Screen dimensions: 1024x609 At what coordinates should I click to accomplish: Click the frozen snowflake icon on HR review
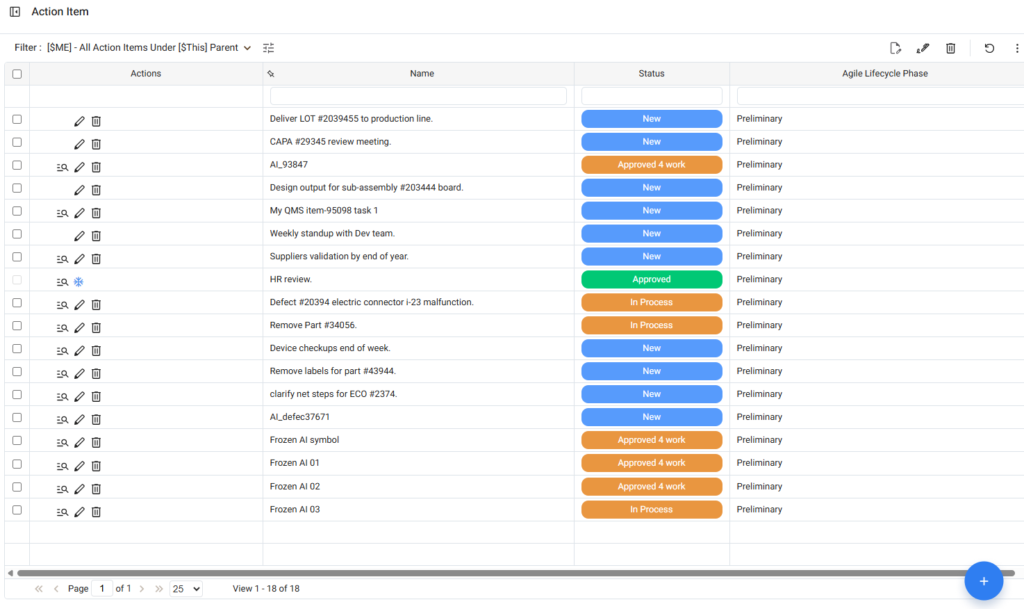click(x=79, y=282)
